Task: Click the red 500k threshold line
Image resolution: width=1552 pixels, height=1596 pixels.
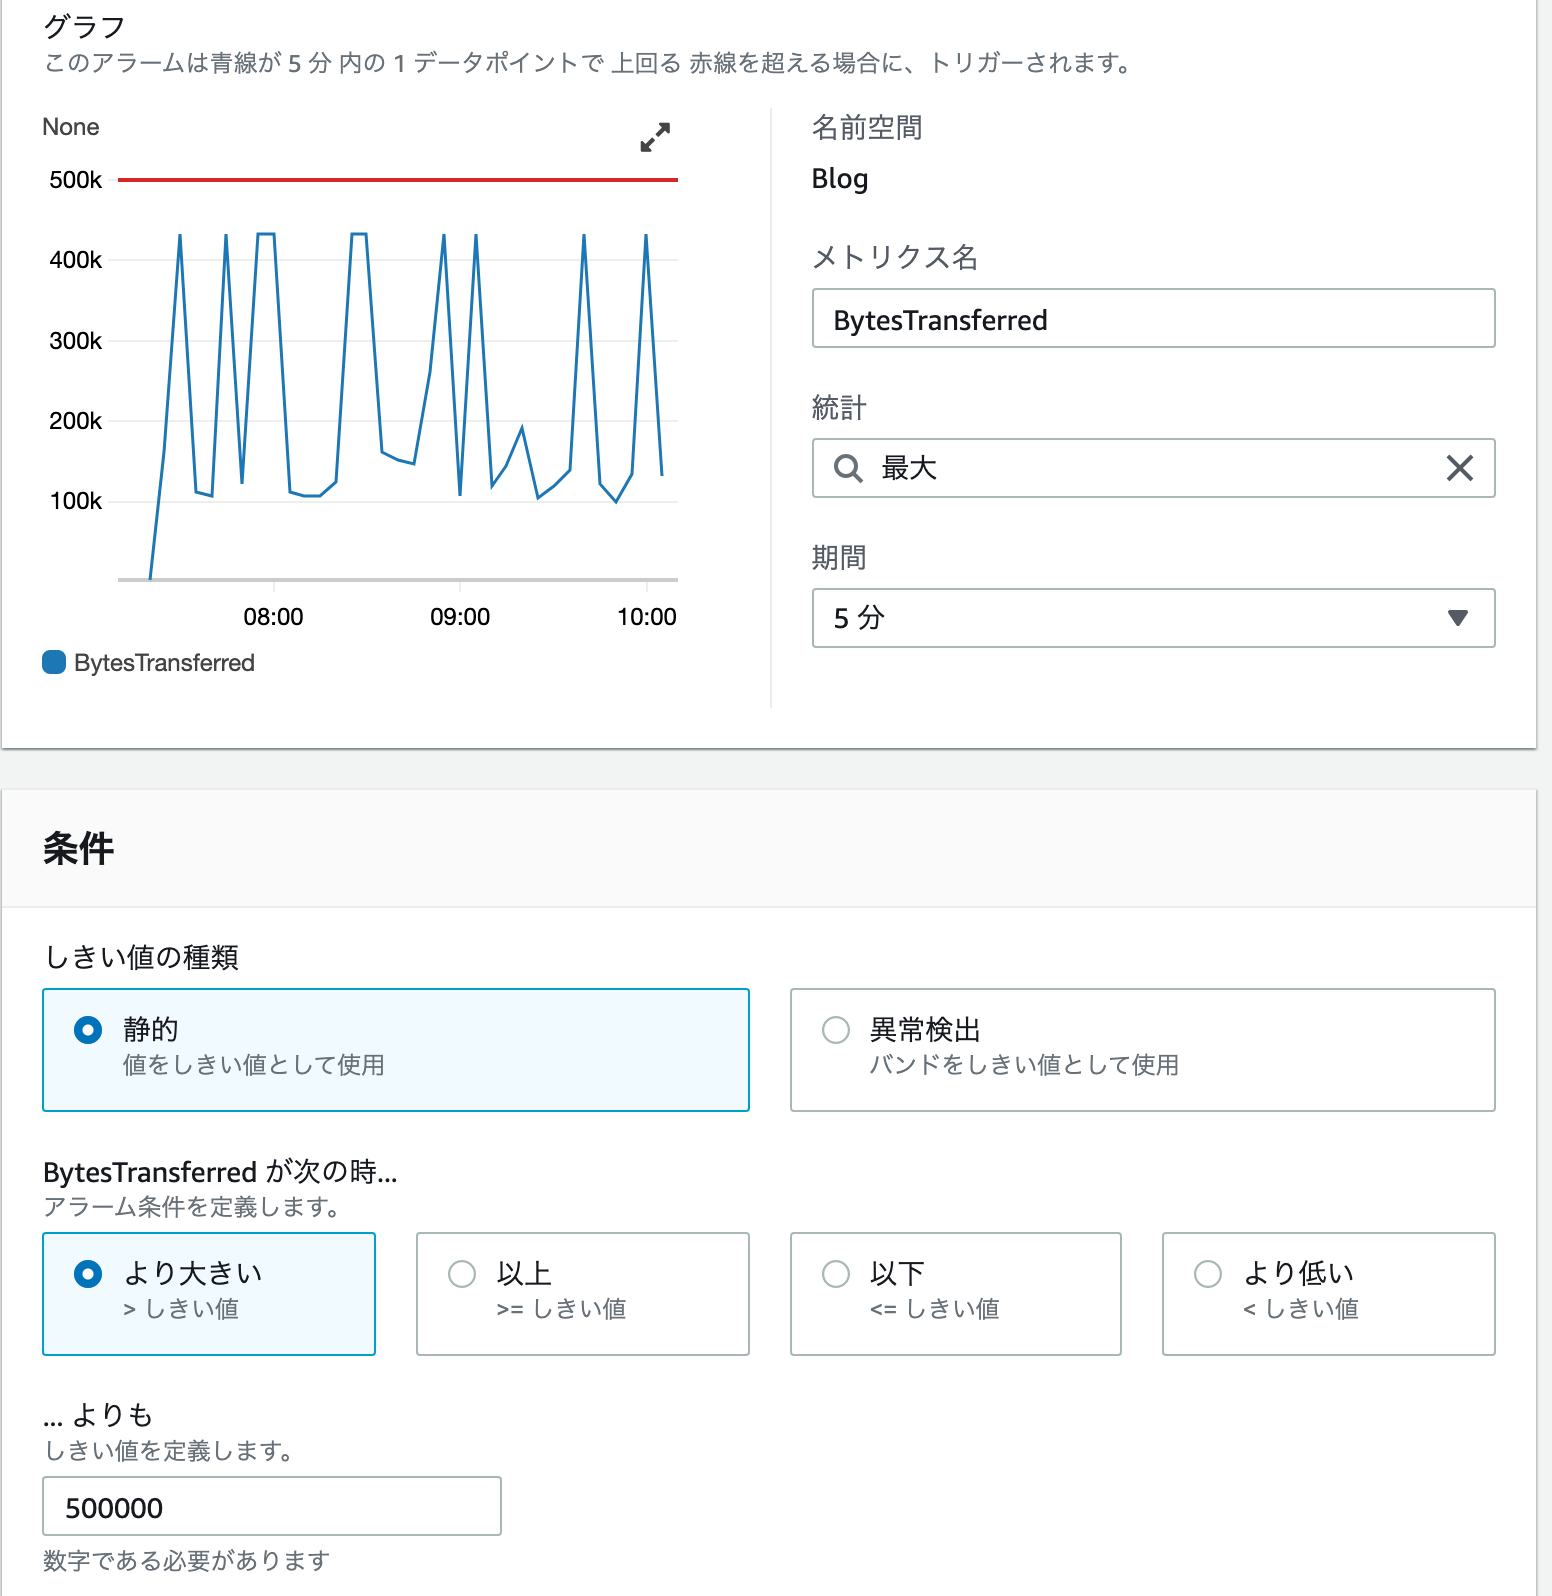Action: pos(398,180)
